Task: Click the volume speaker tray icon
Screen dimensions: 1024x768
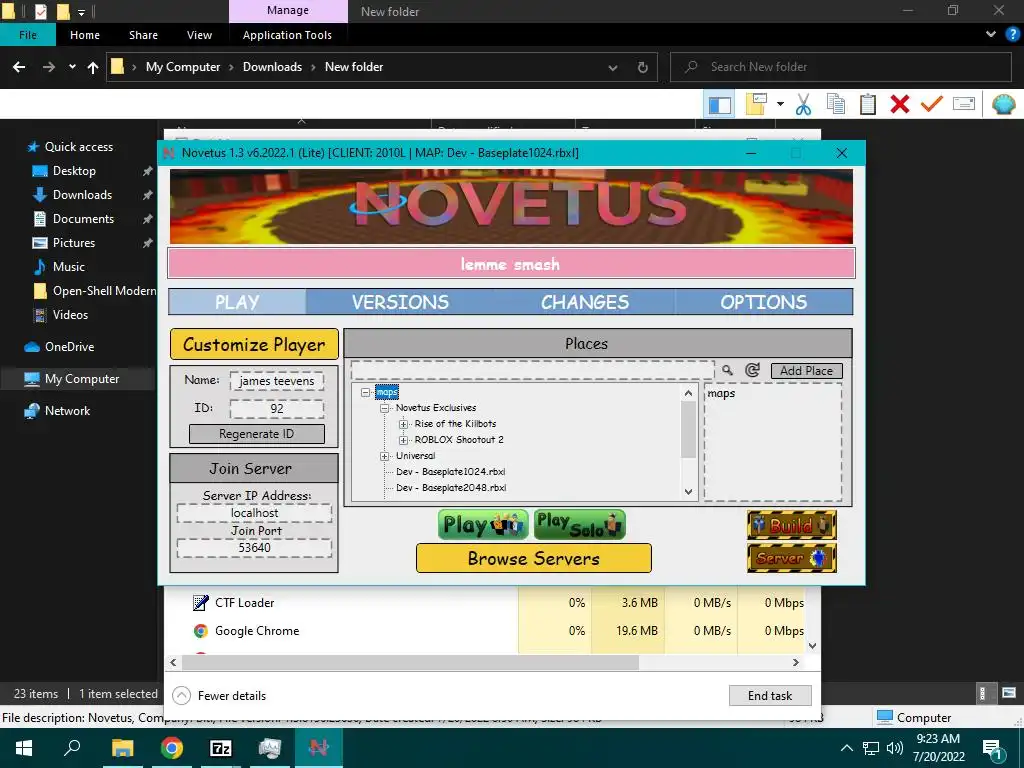Action: (895, 748)
